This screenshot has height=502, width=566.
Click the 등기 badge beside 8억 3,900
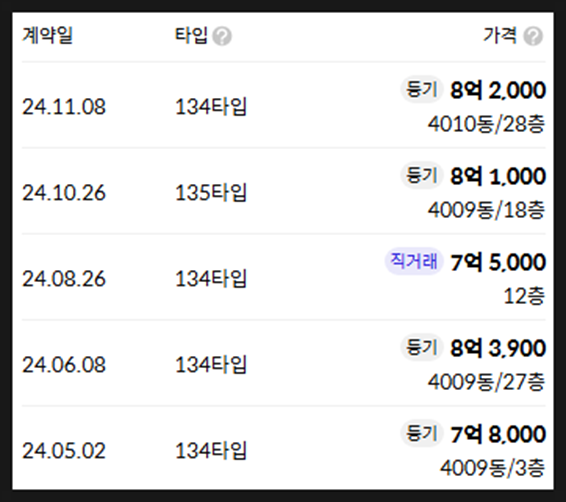pyautogui.click(x=421, y=347)
